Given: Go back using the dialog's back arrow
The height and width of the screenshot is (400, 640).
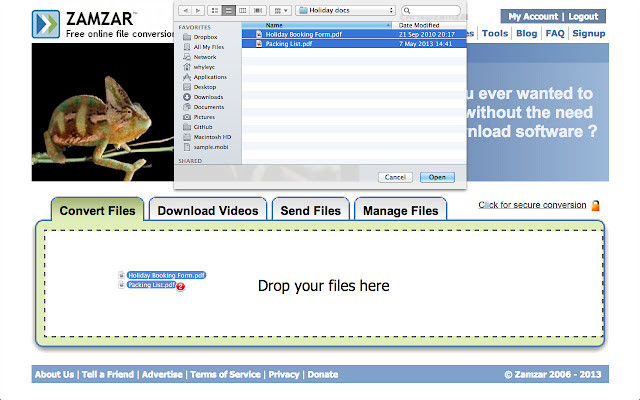Looking at the screenshot, I should pos(184,9).
